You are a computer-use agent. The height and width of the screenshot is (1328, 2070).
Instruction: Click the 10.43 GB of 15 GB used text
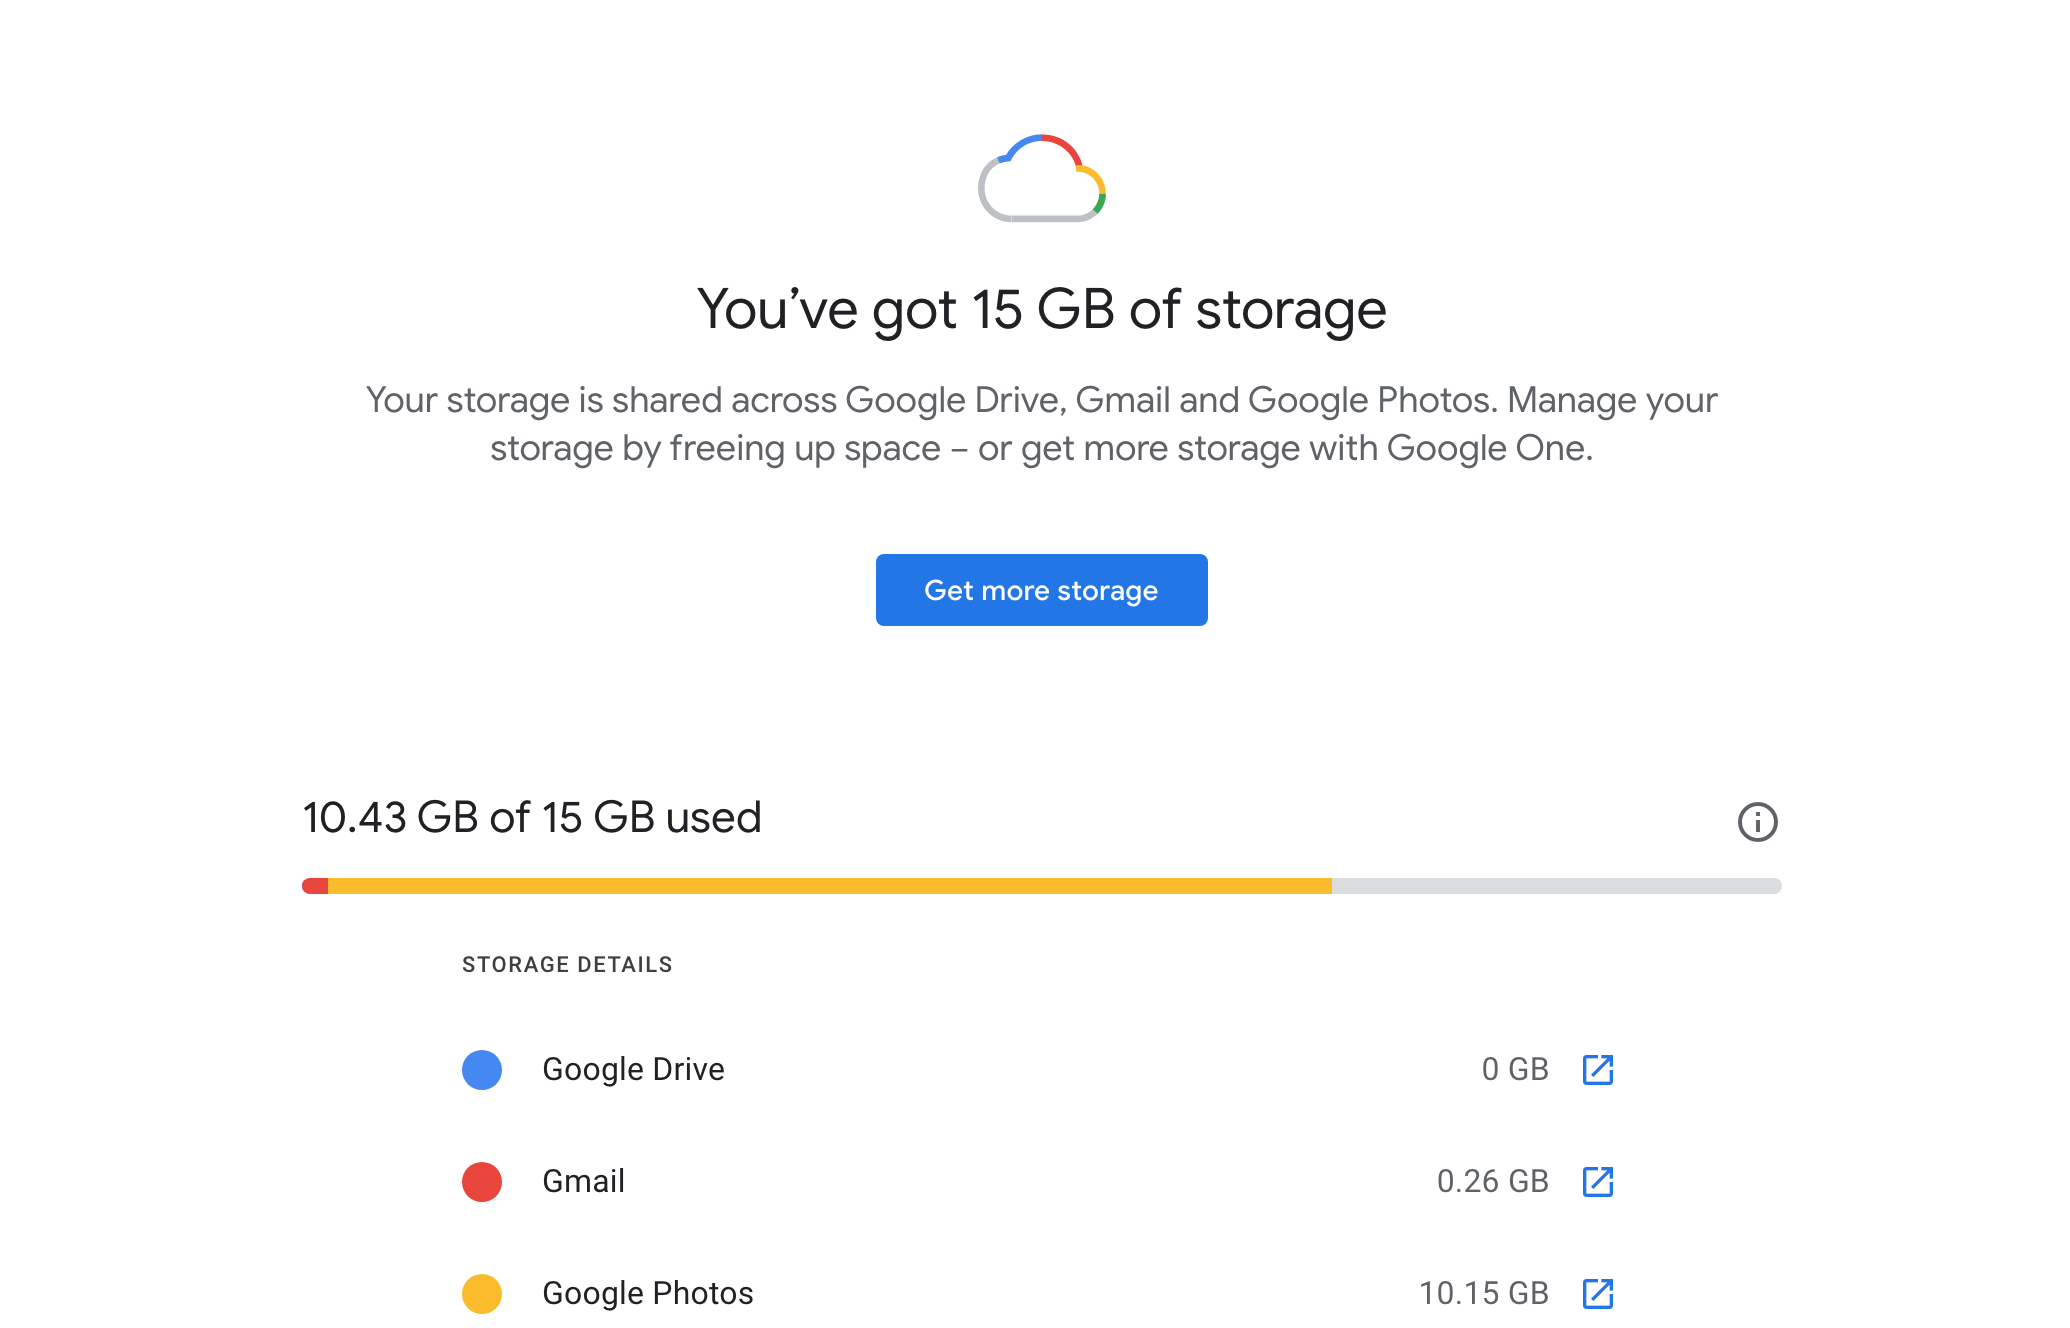(532, 817)
